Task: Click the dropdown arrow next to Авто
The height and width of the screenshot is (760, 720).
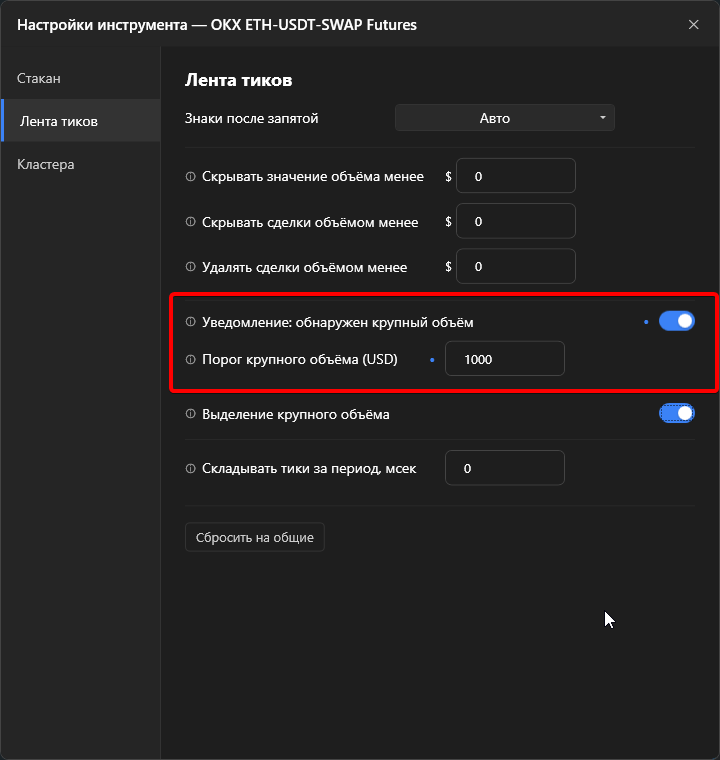Action: [603, 118]
